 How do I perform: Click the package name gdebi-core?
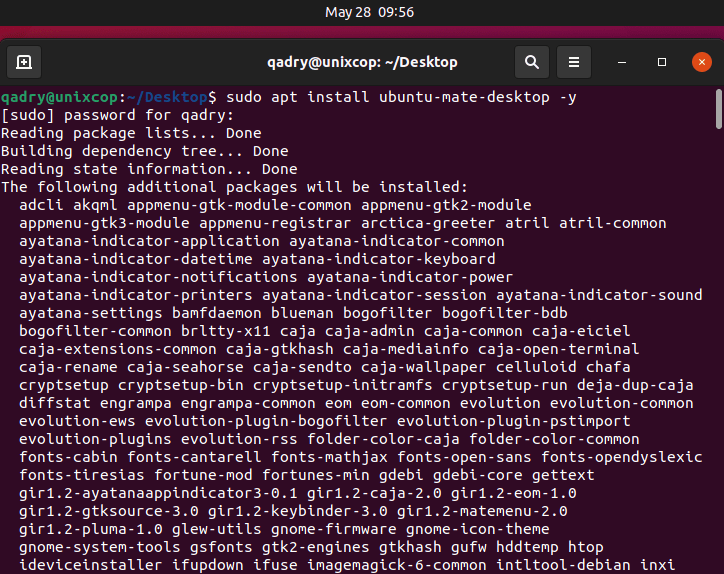[477, 476]
